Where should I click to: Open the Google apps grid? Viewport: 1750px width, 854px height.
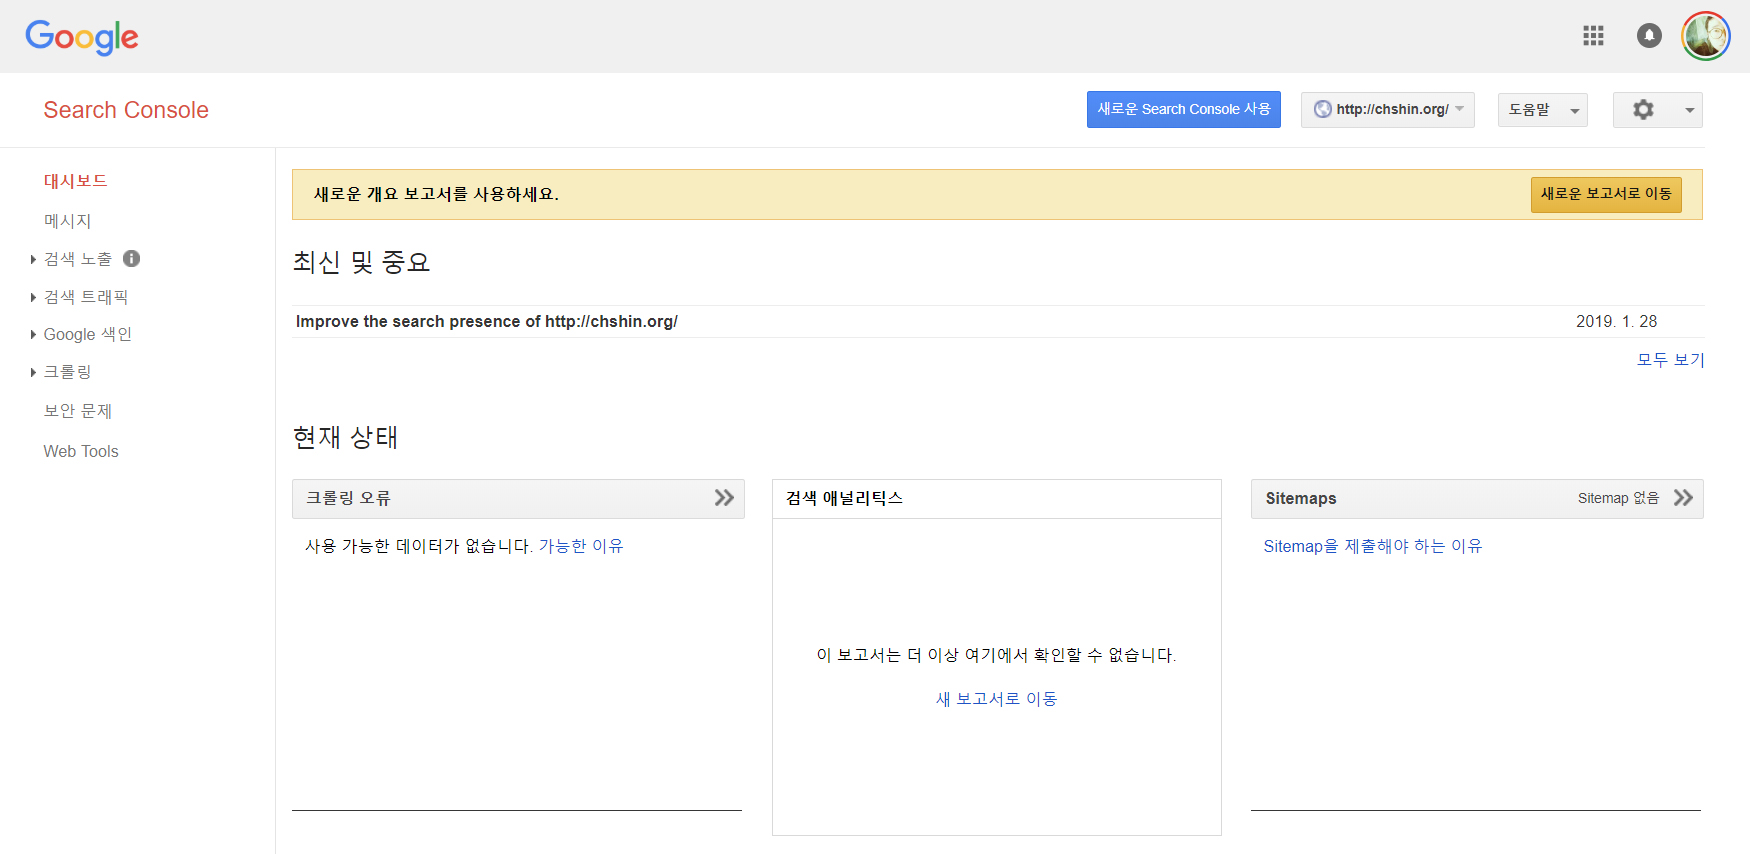tap(1593, 36)
